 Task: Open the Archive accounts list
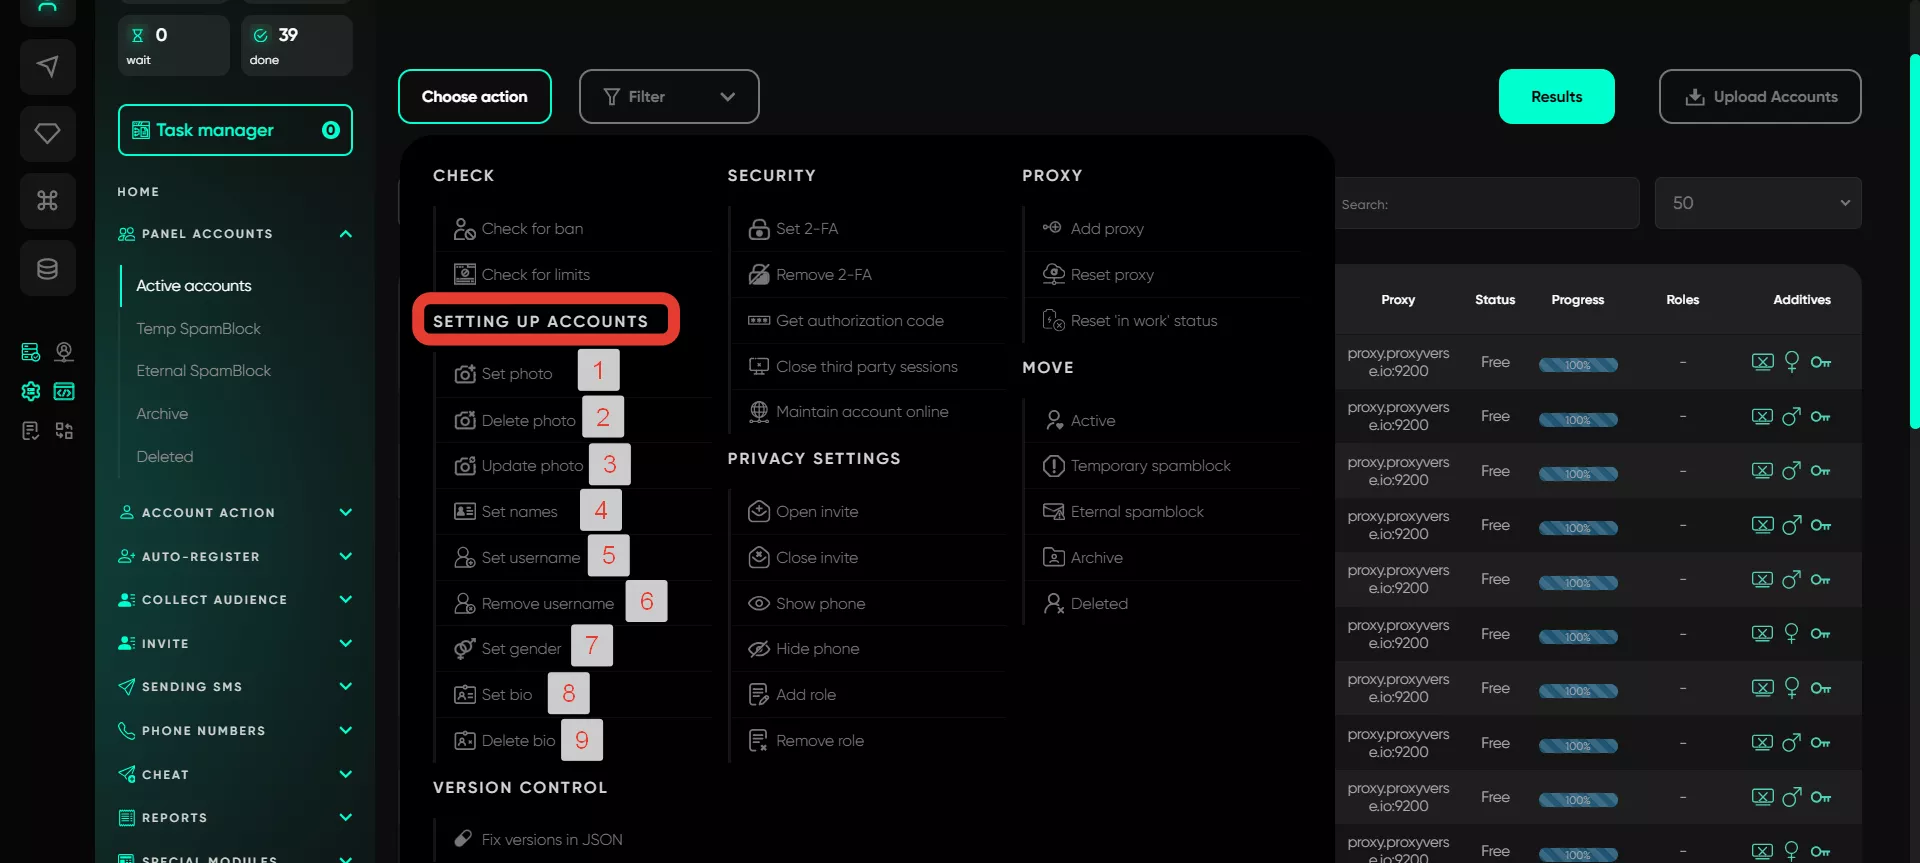tap(162, 414)
